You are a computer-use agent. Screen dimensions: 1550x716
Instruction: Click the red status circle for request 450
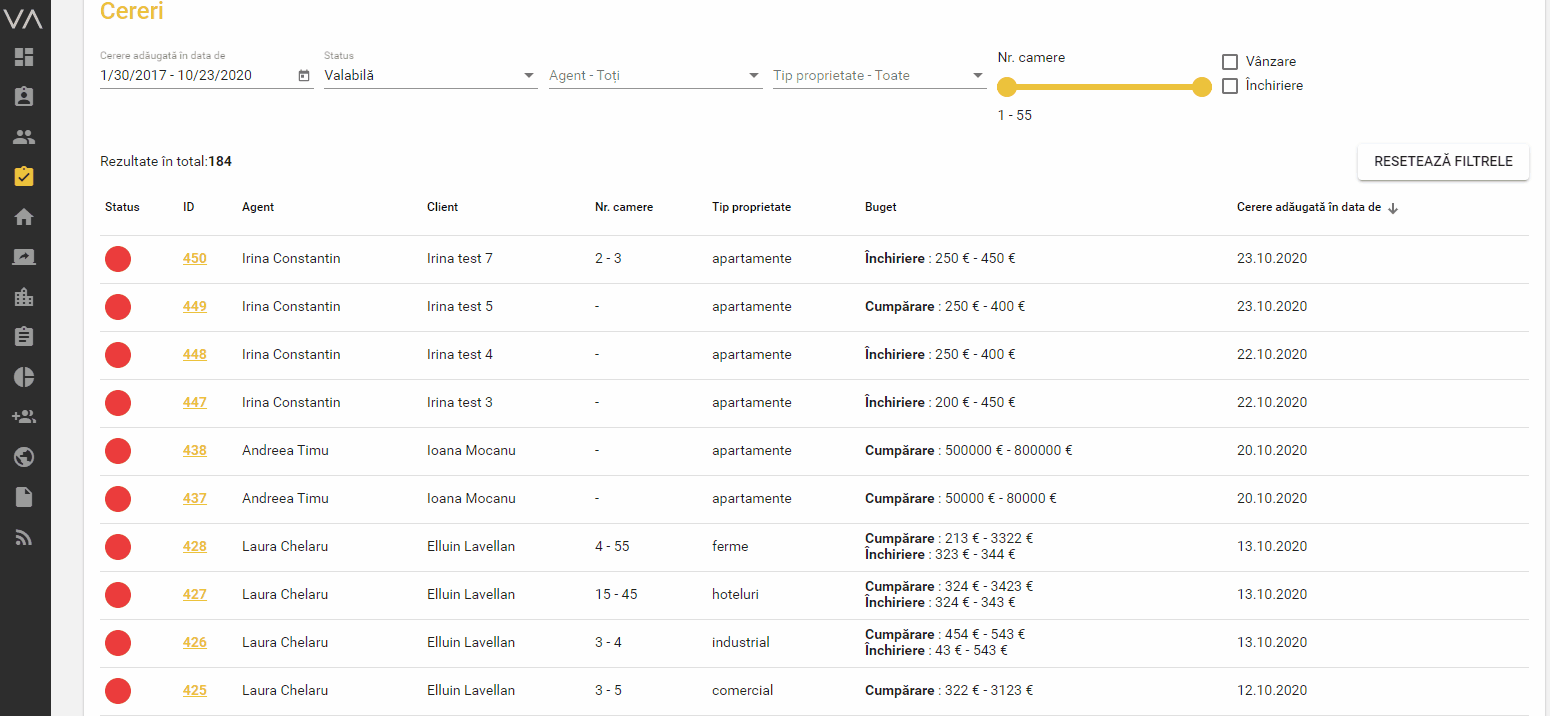coord(118,259)
